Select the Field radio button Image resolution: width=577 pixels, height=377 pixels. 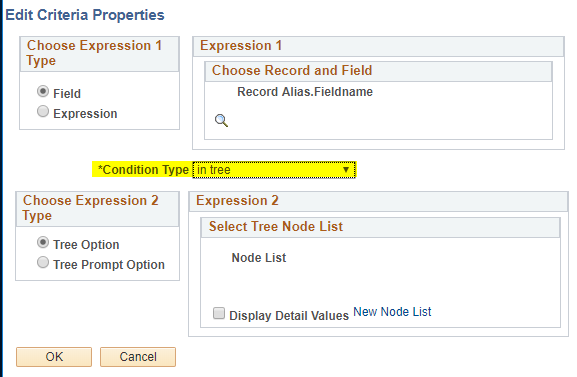43,91
